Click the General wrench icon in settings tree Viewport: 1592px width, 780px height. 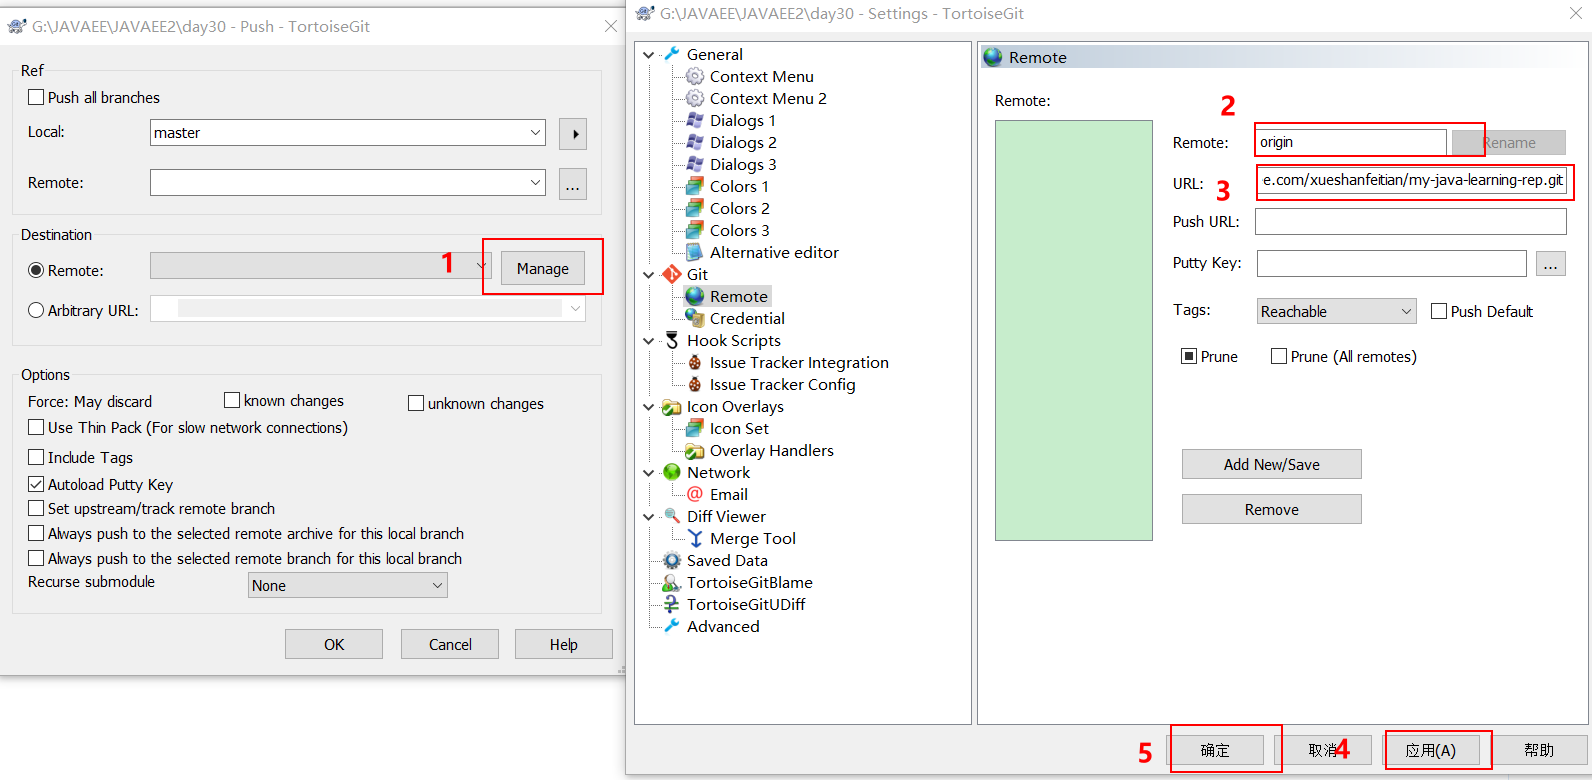click(x=672, y=54)
